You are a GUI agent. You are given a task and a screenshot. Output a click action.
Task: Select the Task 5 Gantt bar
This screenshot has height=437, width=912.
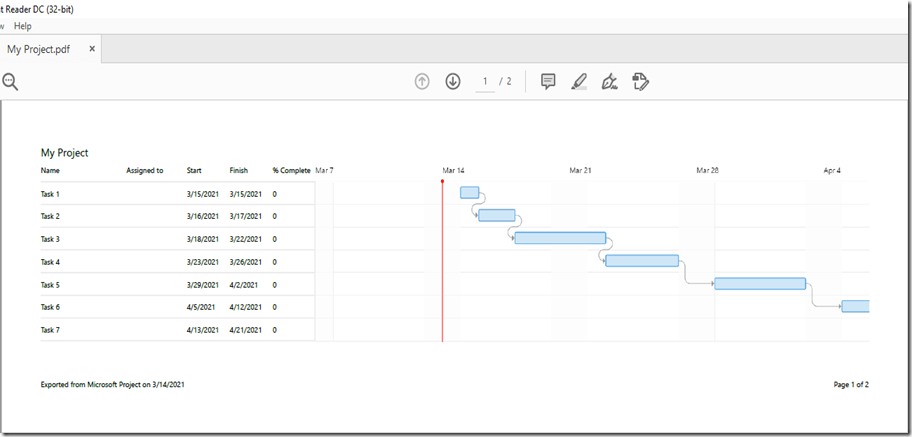pos(760,284)
